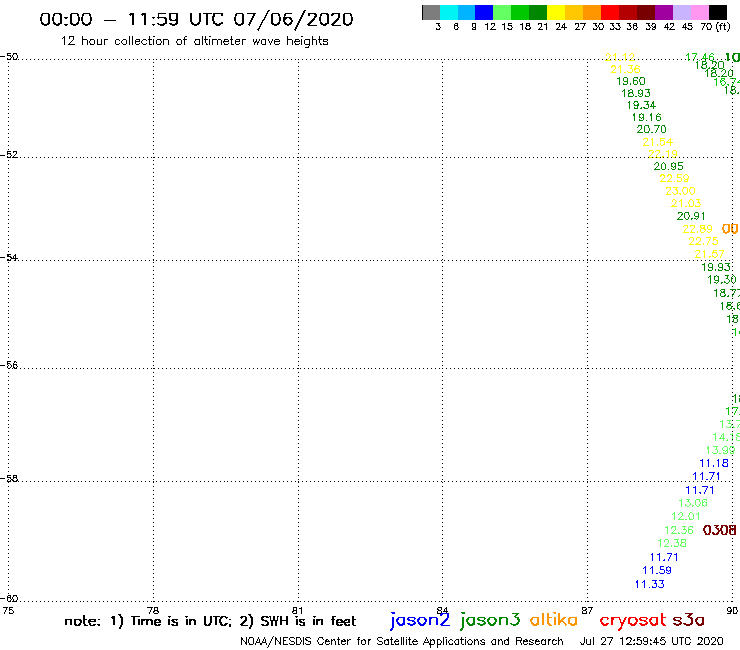Click the timestamp 'Jul 27 12:59:45 UTC 2020'
740x650 pixels.
tap(651, 642)
